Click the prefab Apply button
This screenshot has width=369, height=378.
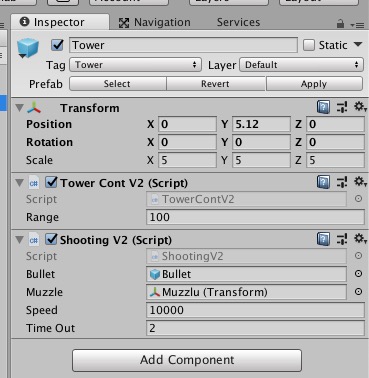point(314,84)
